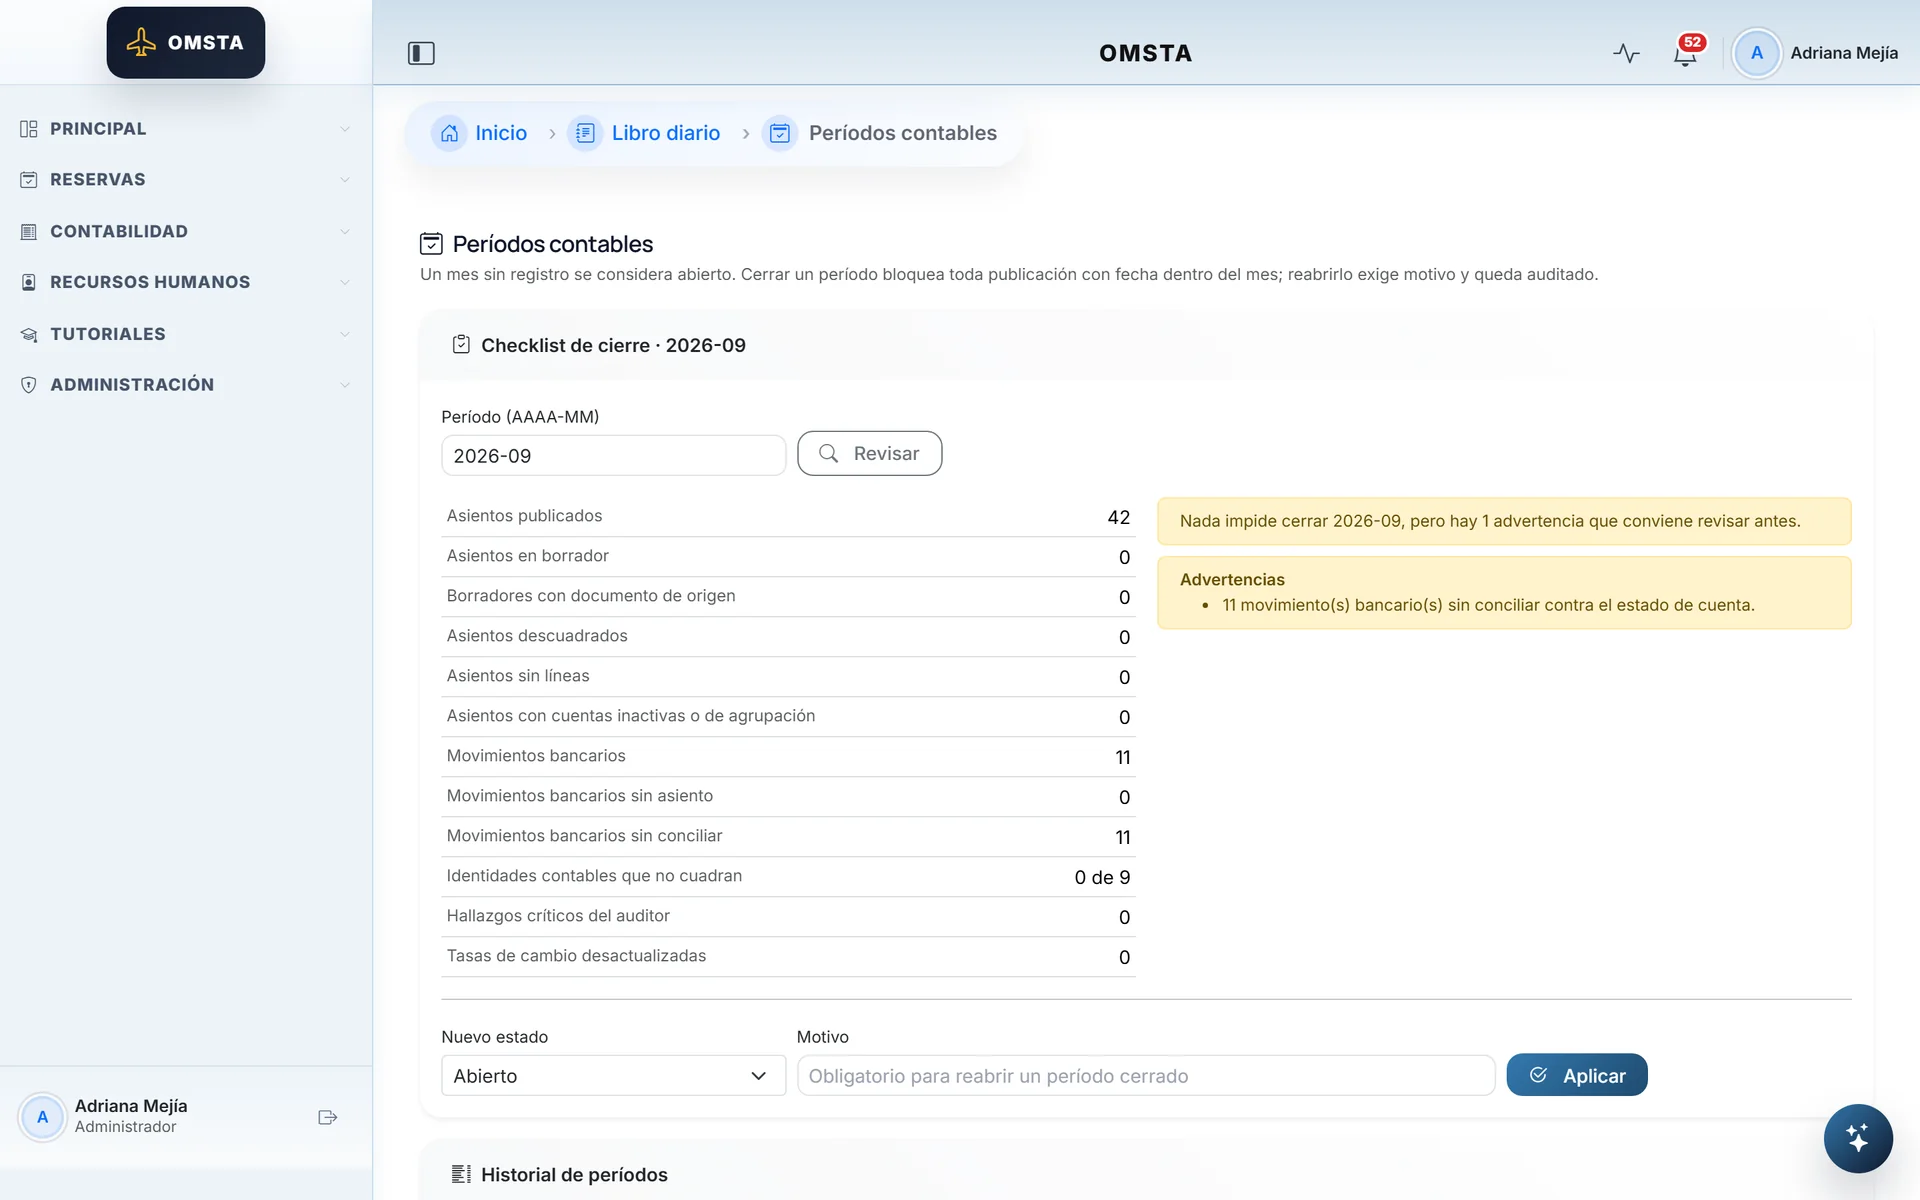Go to Libro diario breadcrumb link
1920x1200 pixels.
[666, 133]
